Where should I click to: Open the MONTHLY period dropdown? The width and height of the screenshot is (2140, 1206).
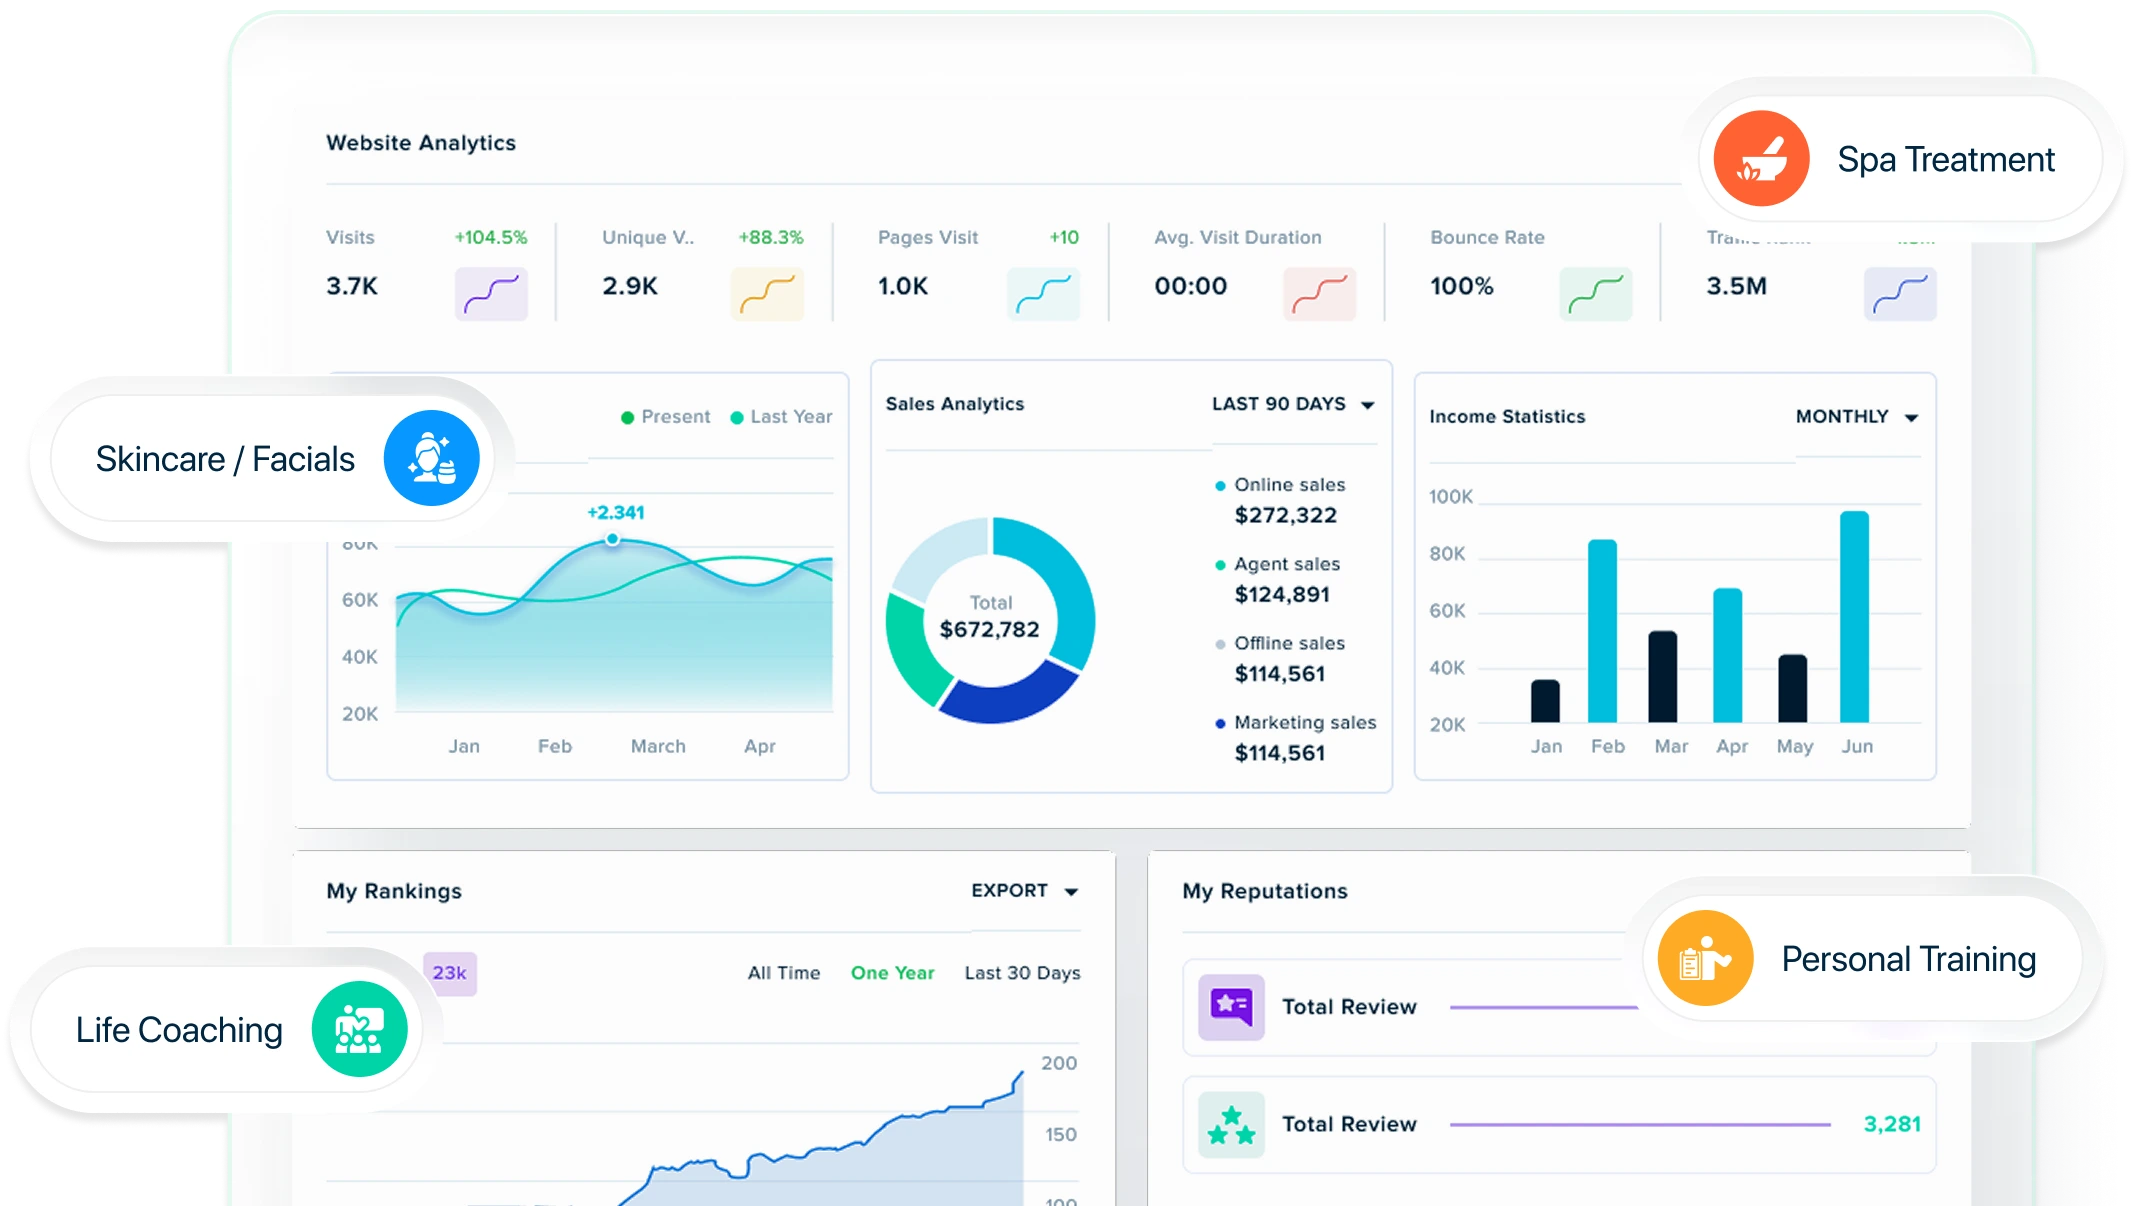point(1856,417)
